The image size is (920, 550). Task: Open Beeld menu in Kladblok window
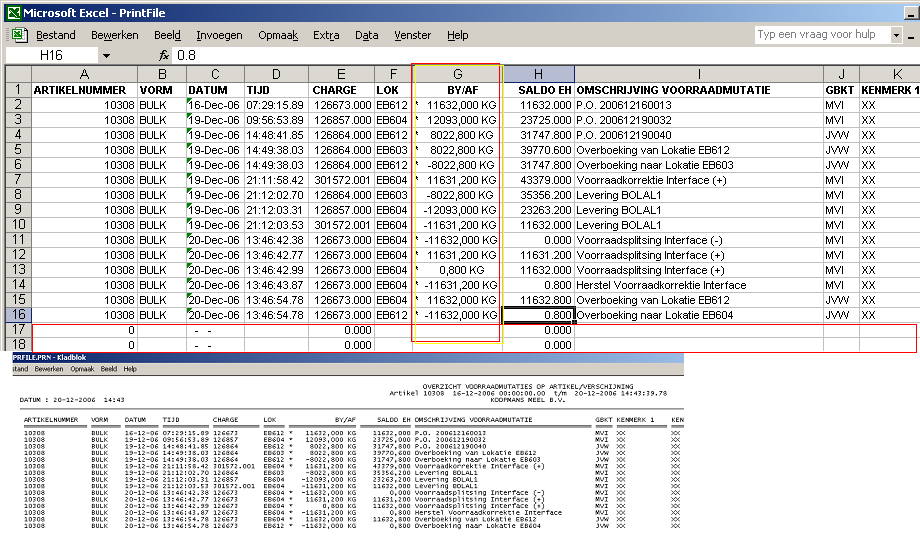pos(109,369)
